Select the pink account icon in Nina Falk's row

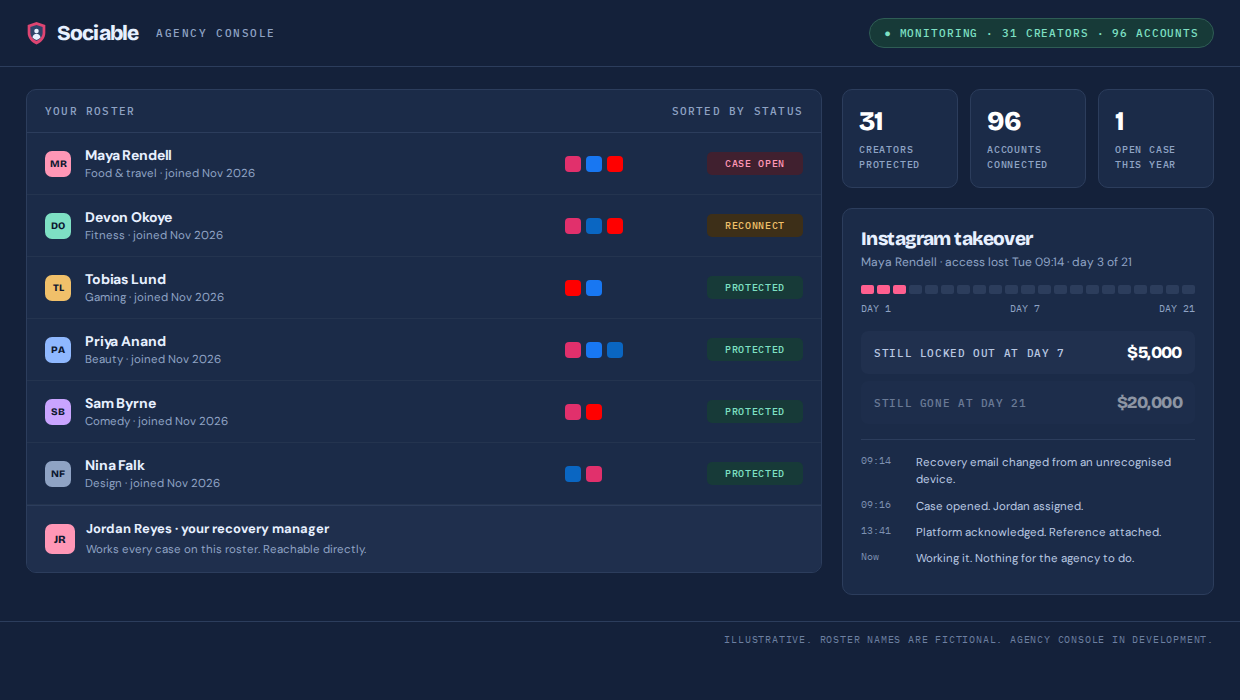(594, 474)
